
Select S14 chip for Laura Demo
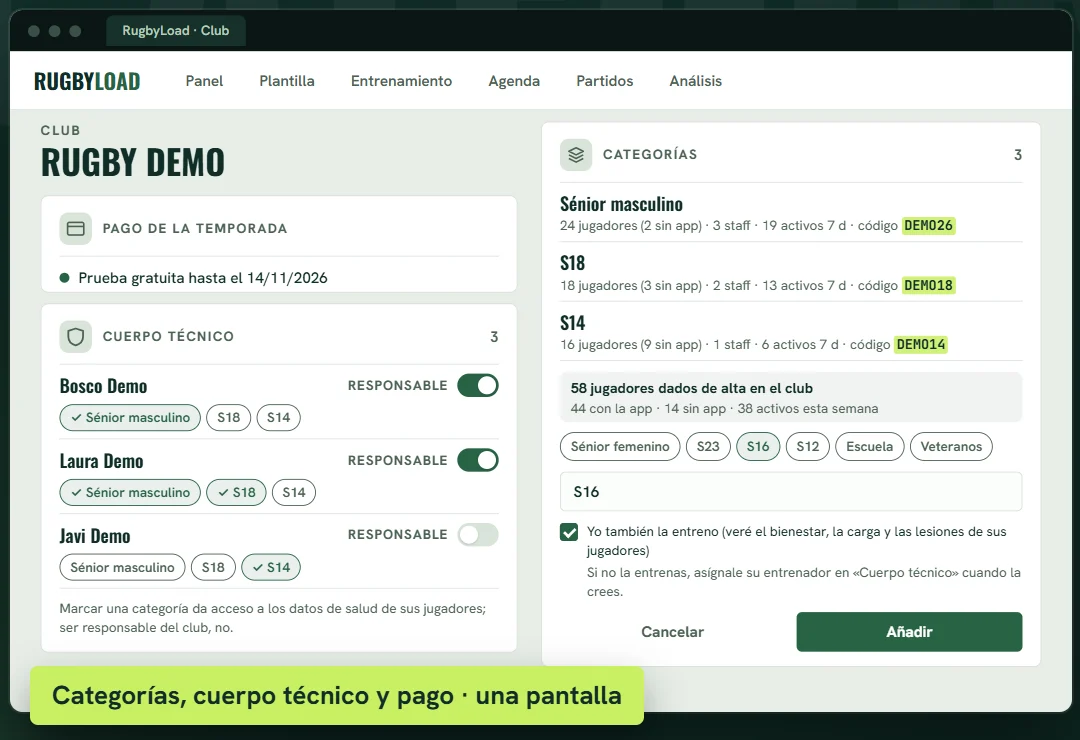pos(294,493)
